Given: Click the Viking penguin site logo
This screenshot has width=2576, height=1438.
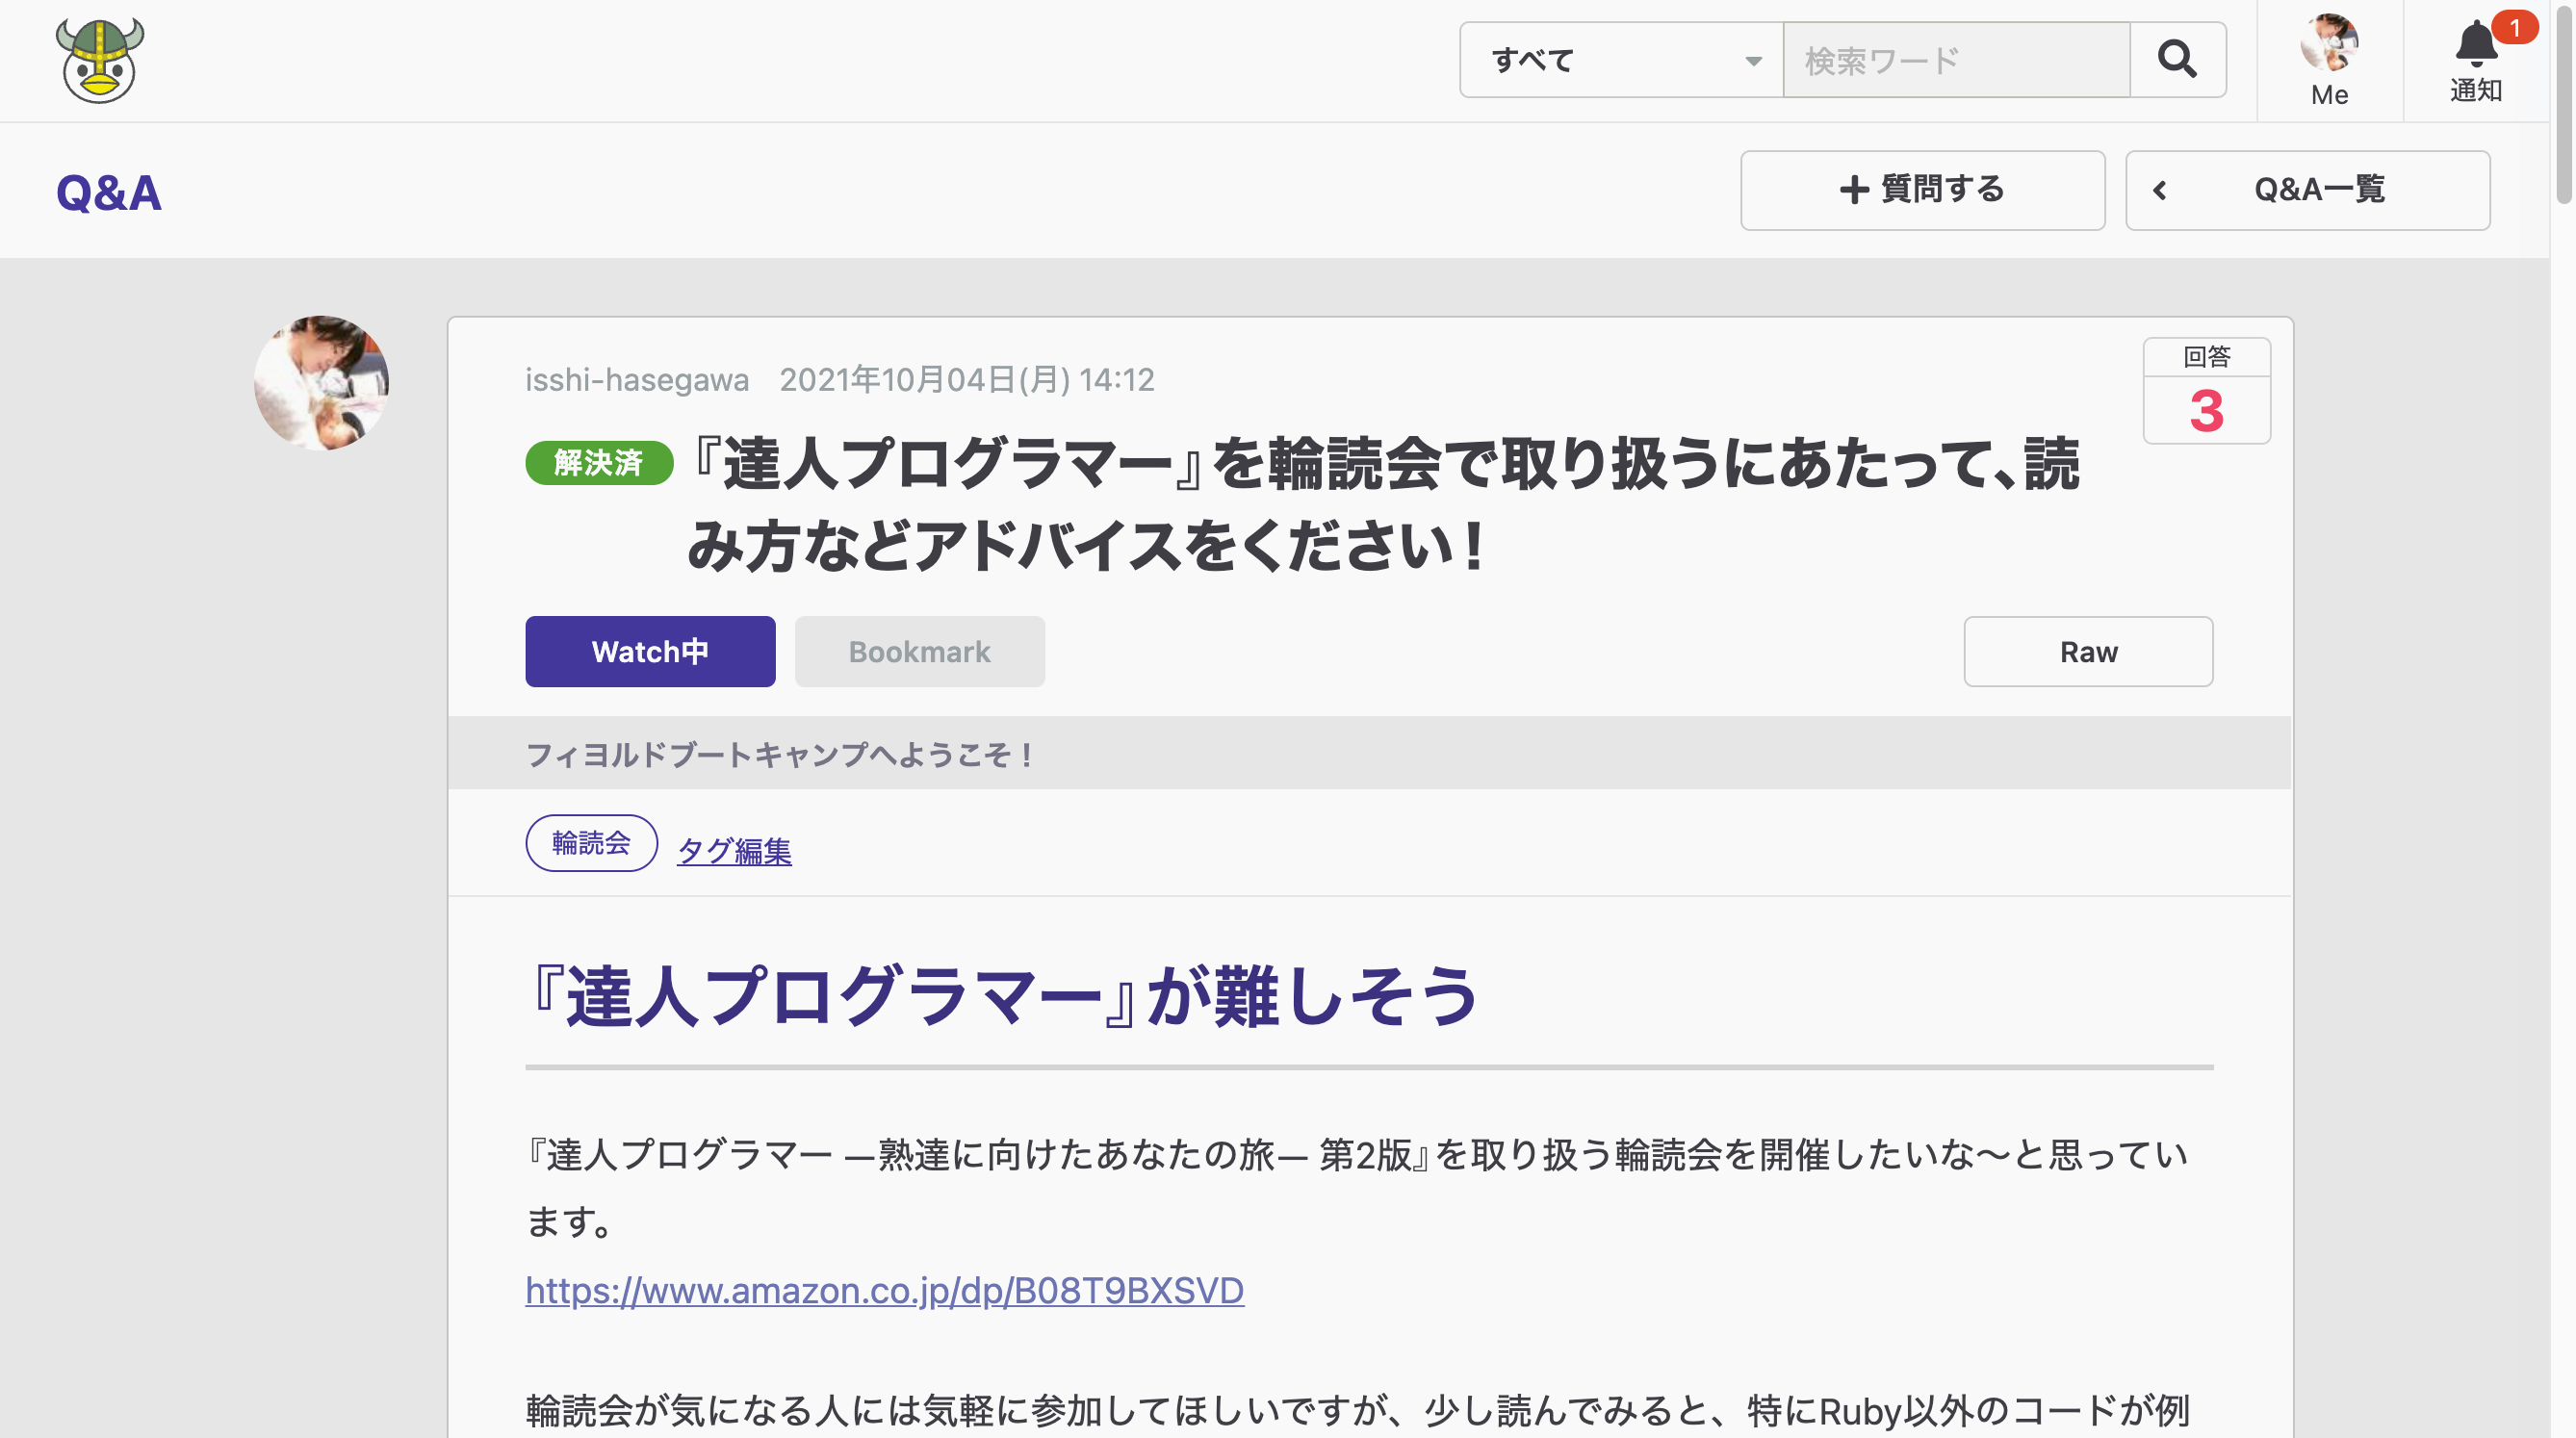Looking at the screenshot, I should point(100,60).
